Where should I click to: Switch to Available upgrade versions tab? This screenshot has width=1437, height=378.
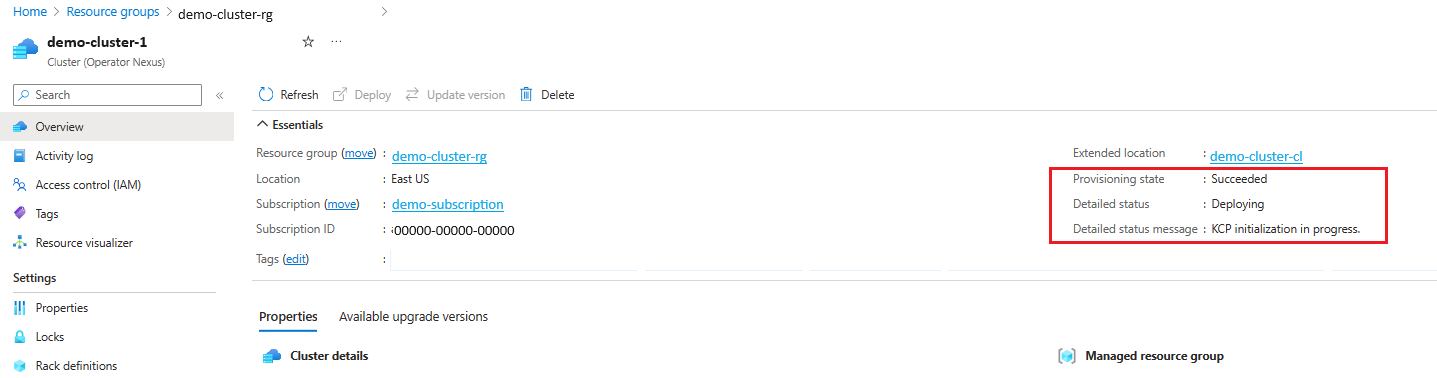point(413,317)
